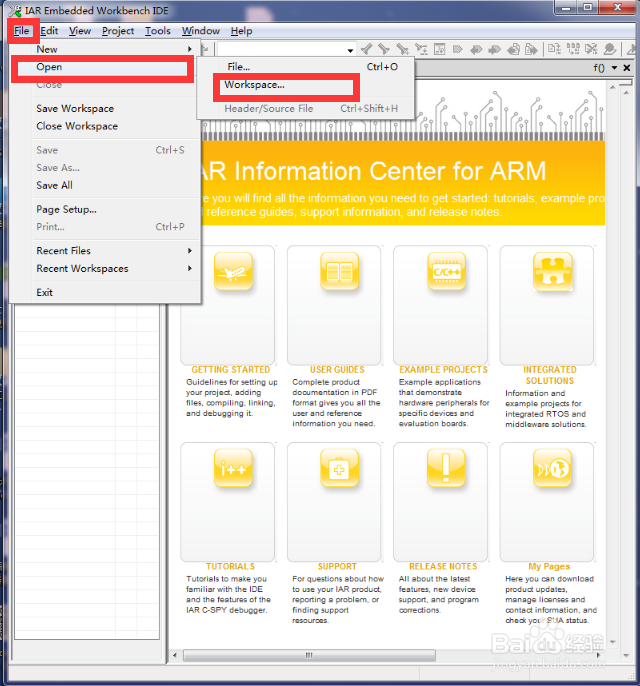Click the toolbar quick search text field

(282, 50)
